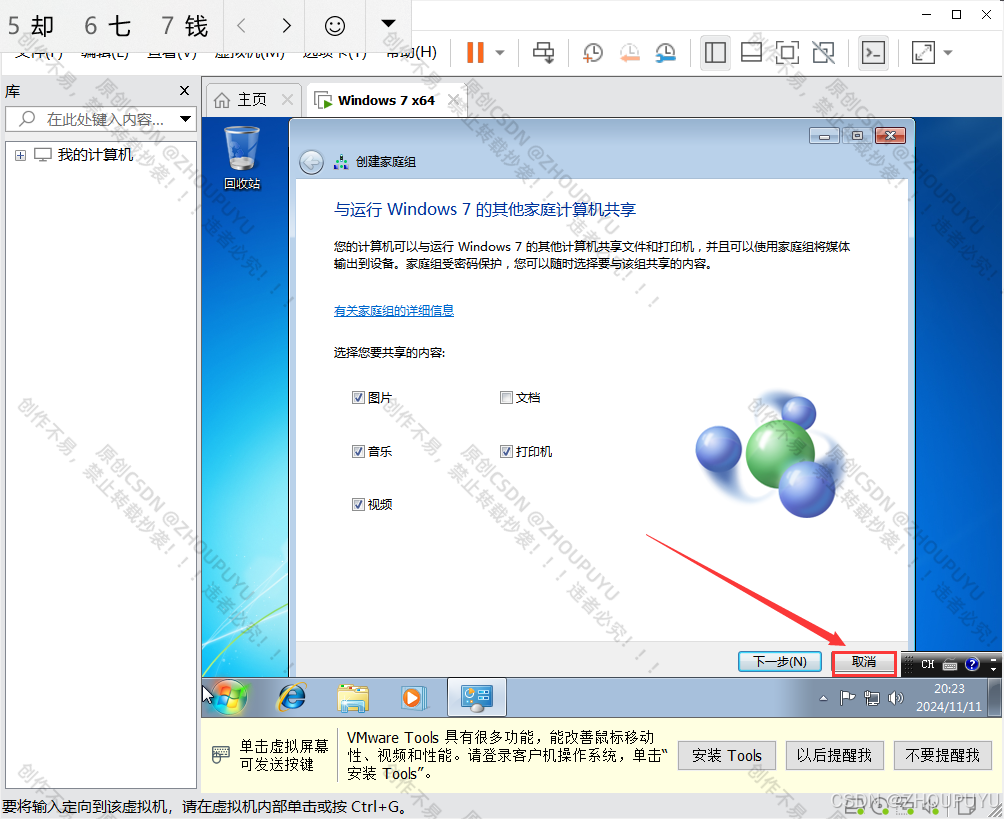Check the 文档 sharing checkbox
The height and width of the screenshot is (819, 1004).
506,398
